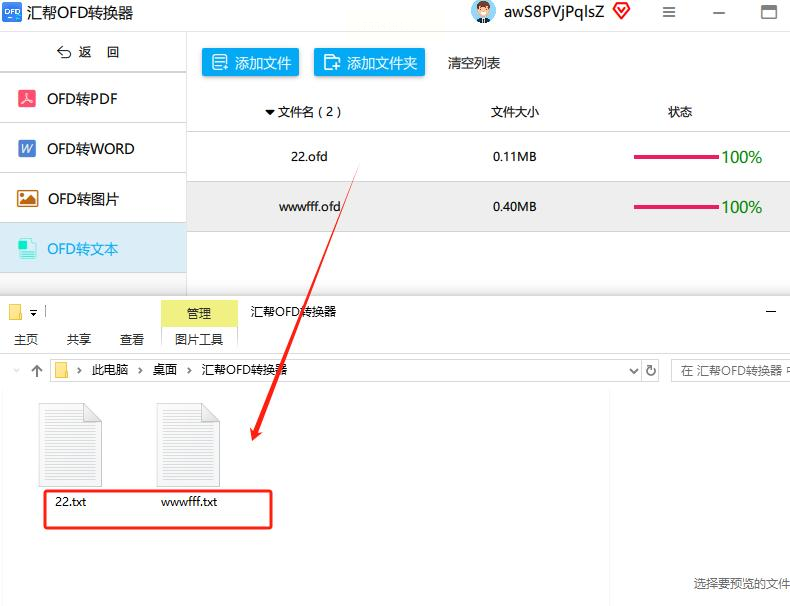Click the 添加文件 button
This screenshot has height=606, width=790.
click(250, 62)
